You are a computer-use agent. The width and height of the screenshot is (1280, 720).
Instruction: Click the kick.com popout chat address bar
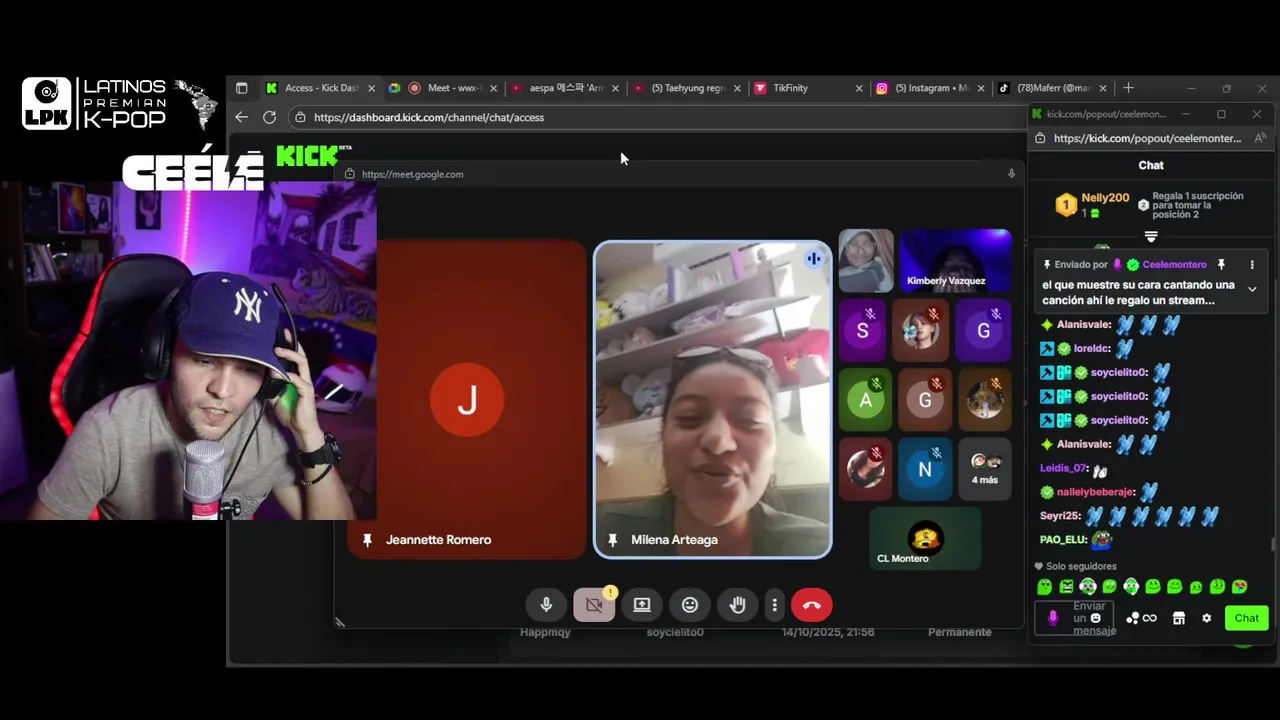[1147, 138]
